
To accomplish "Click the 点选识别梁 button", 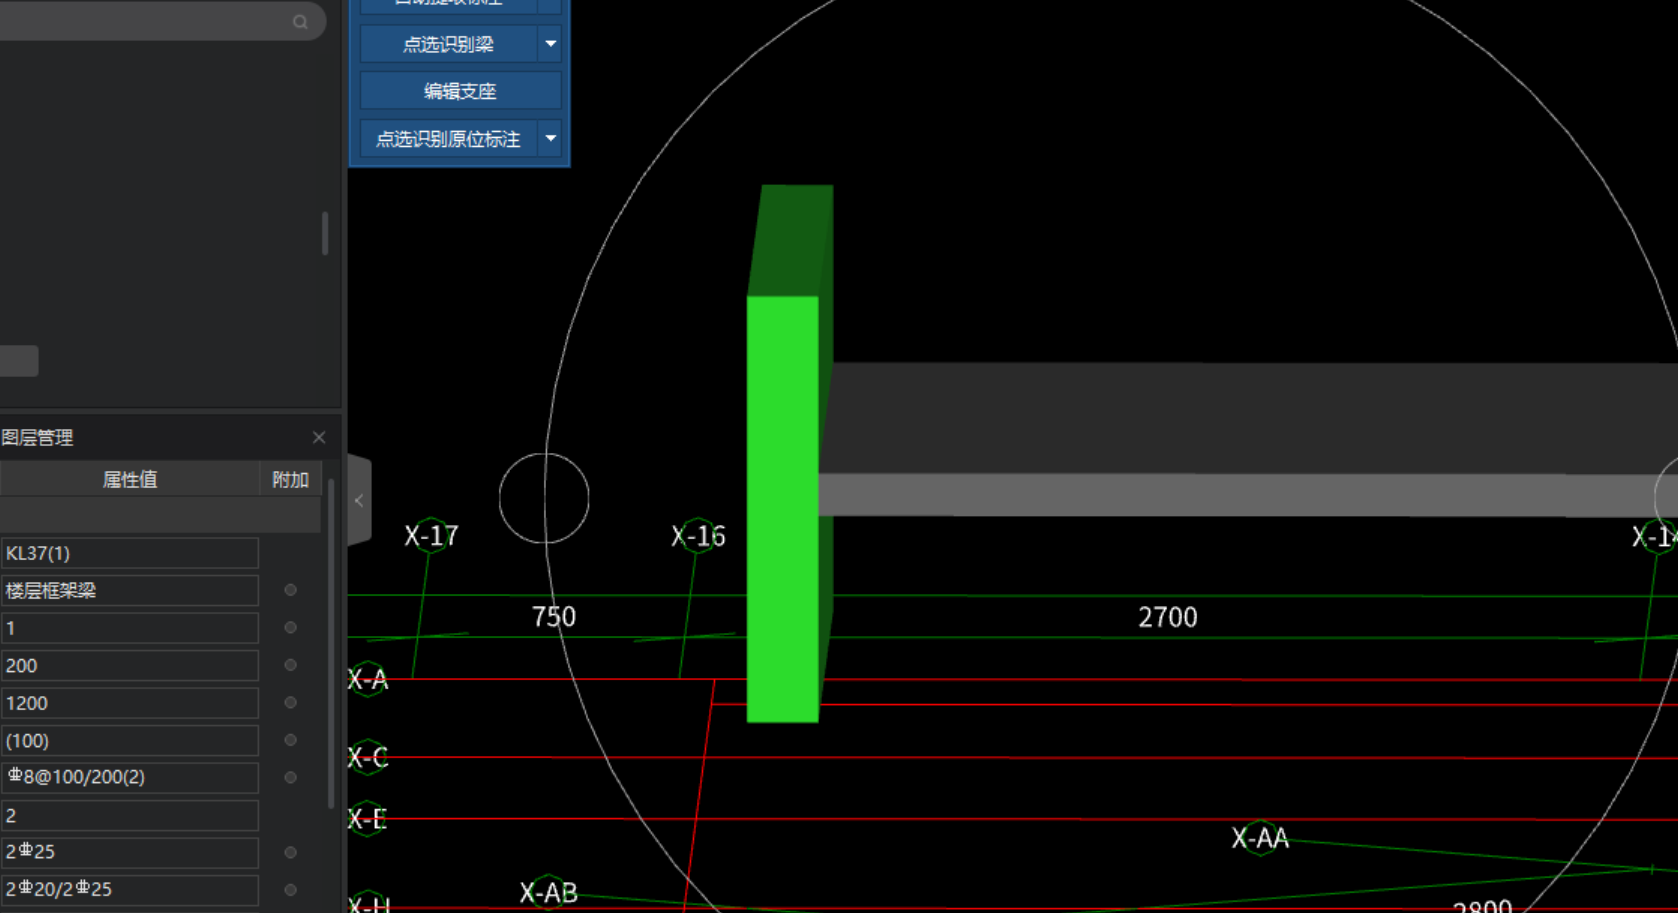I will coord(449,44).
